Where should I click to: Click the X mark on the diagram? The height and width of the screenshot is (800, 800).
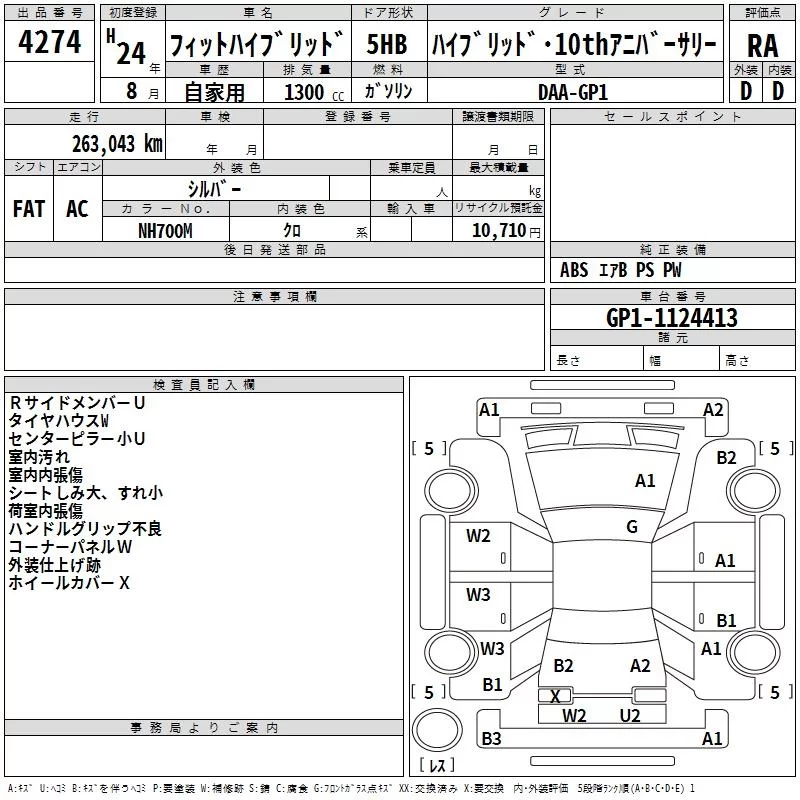pyautogui.click(x=555, y=696)
